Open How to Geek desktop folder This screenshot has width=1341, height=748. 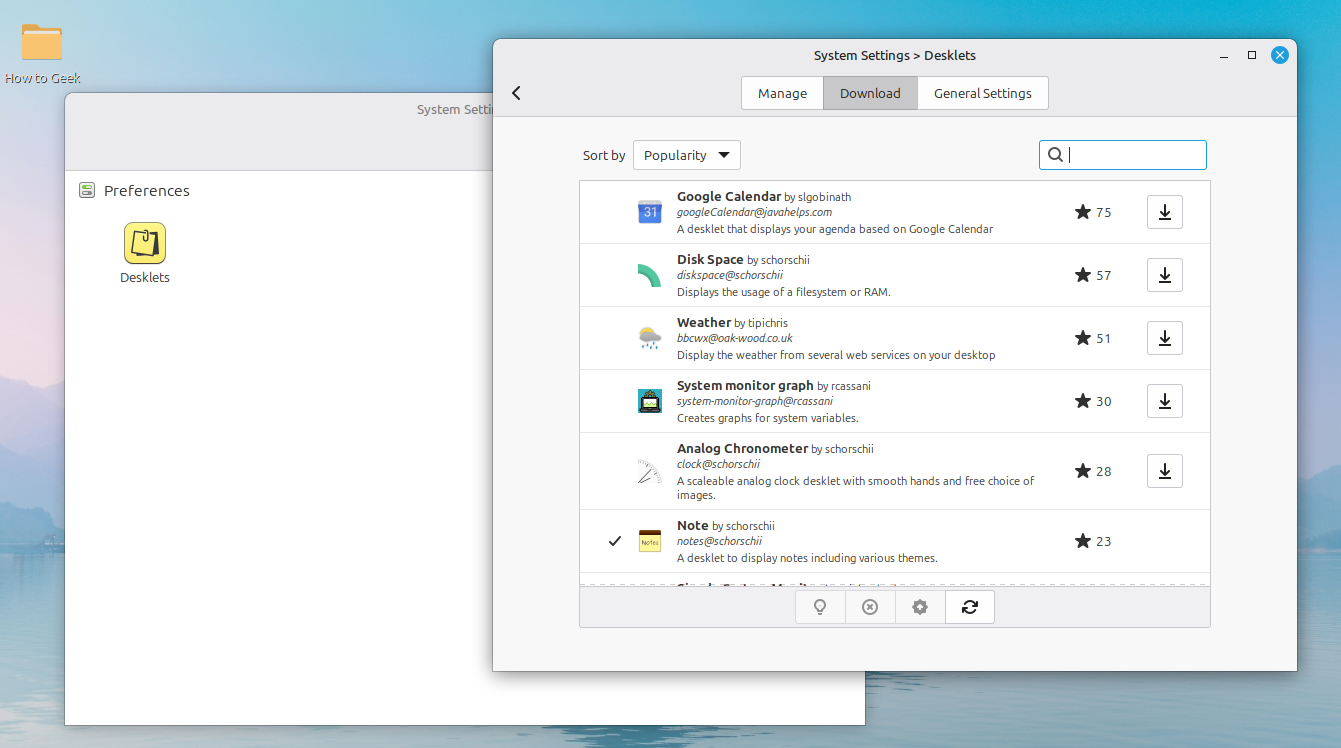coord(42,54)
